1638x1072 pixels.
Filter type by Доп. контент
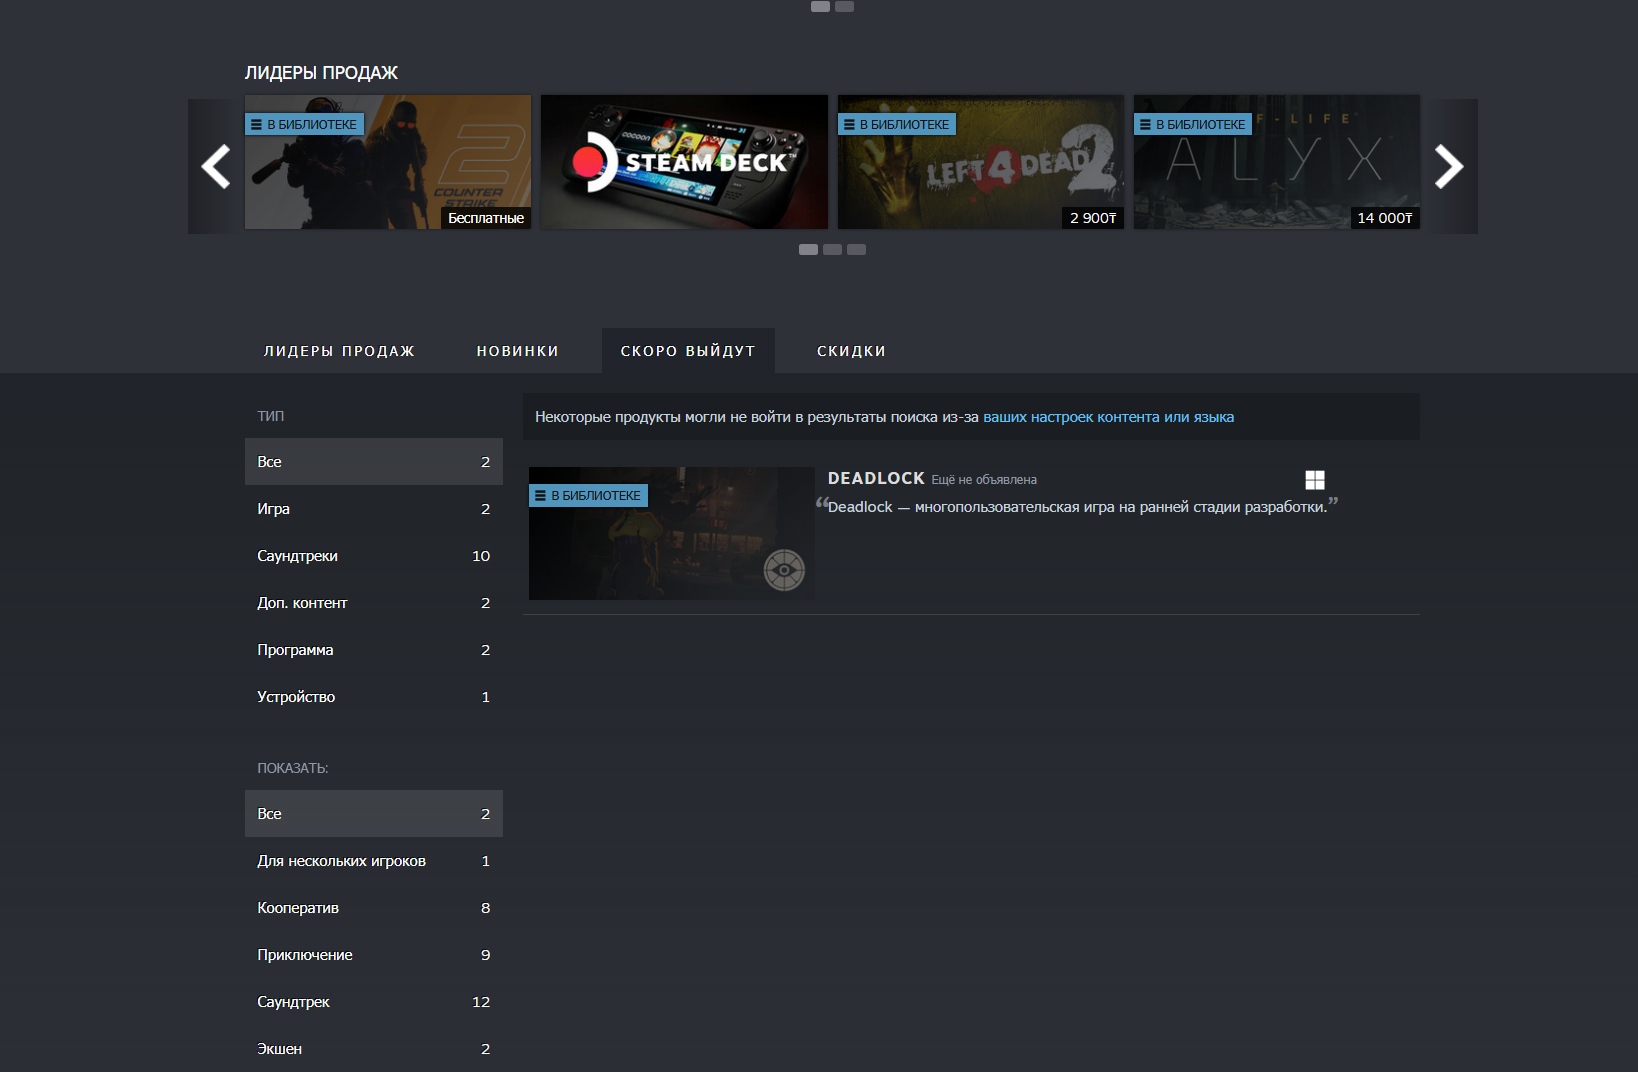tap(374, 603)
